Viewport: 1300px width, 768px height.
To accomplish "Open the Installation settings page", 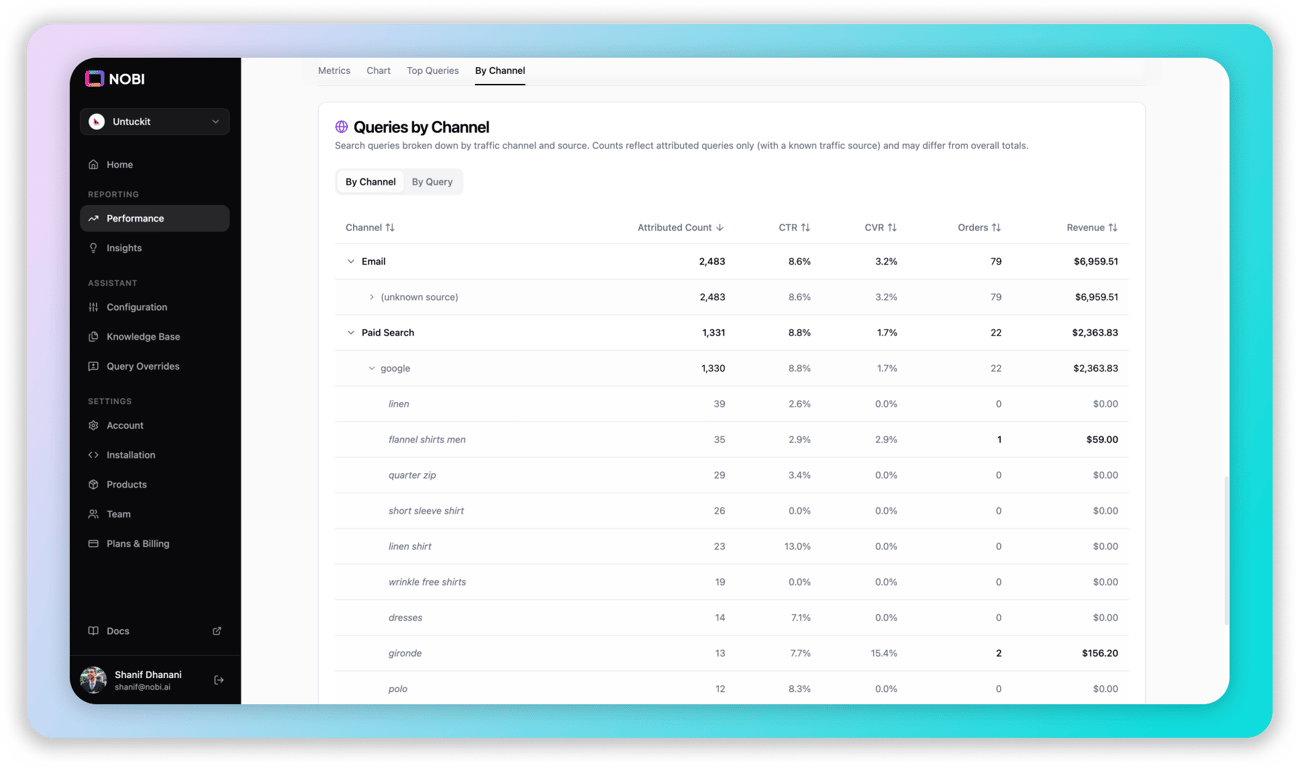I will [x=92, y=455].
